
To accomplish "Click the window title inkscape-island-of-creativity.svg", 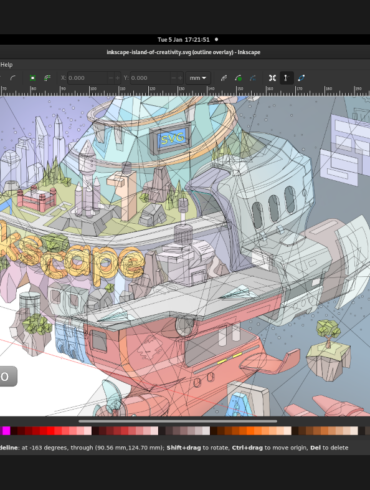I will click(183, 52).
